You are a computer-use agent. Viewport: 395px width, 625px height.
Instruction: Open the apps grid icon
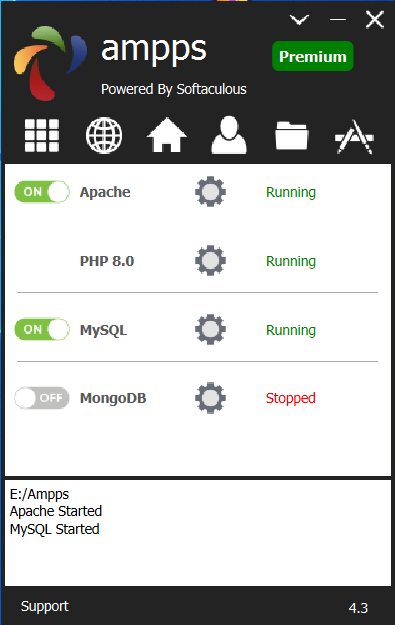pyautogui.click(x=42, y=136)
